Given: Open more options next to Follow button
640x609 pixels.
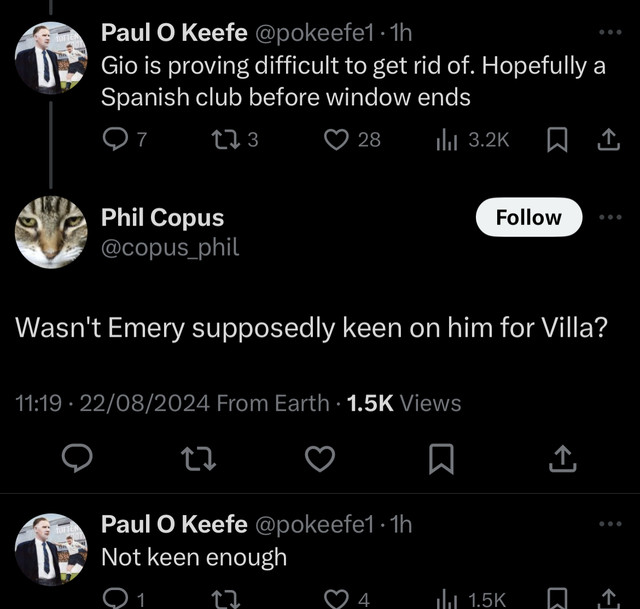Looking at the screenshot, I should click(x=608, y=217).
